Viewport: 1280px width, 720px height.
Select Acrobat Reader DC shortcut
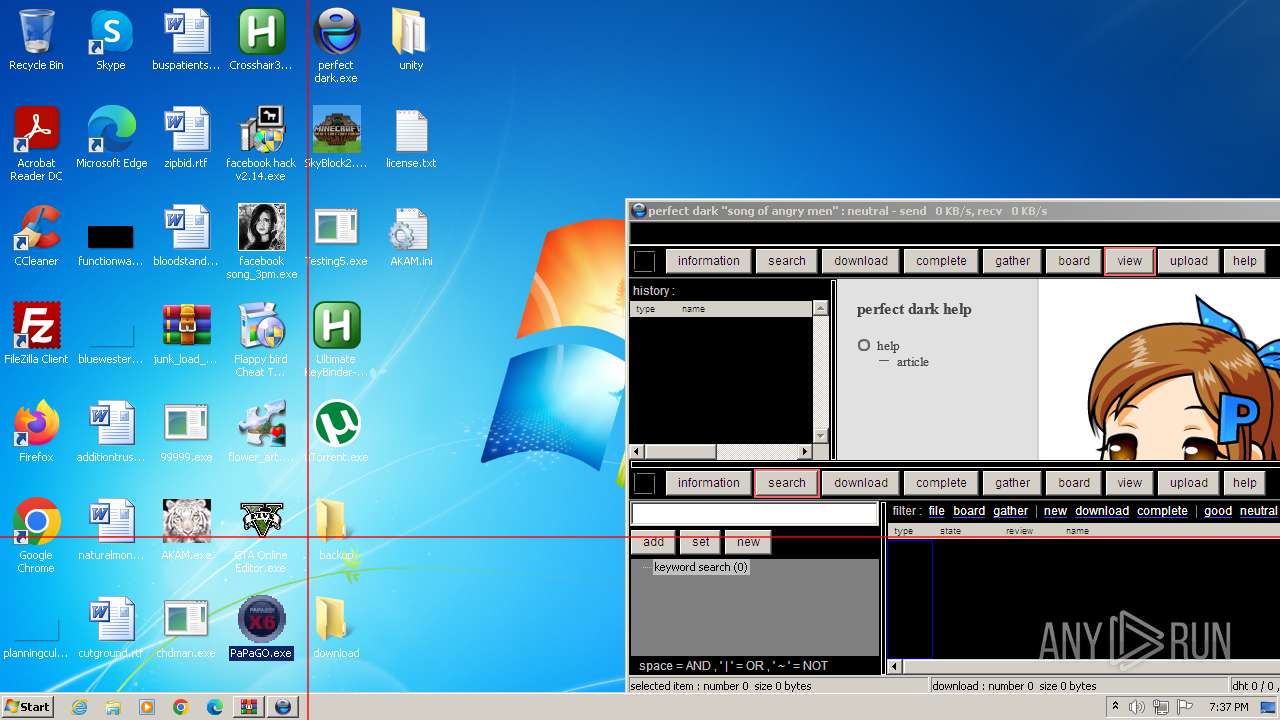(36, 144)
